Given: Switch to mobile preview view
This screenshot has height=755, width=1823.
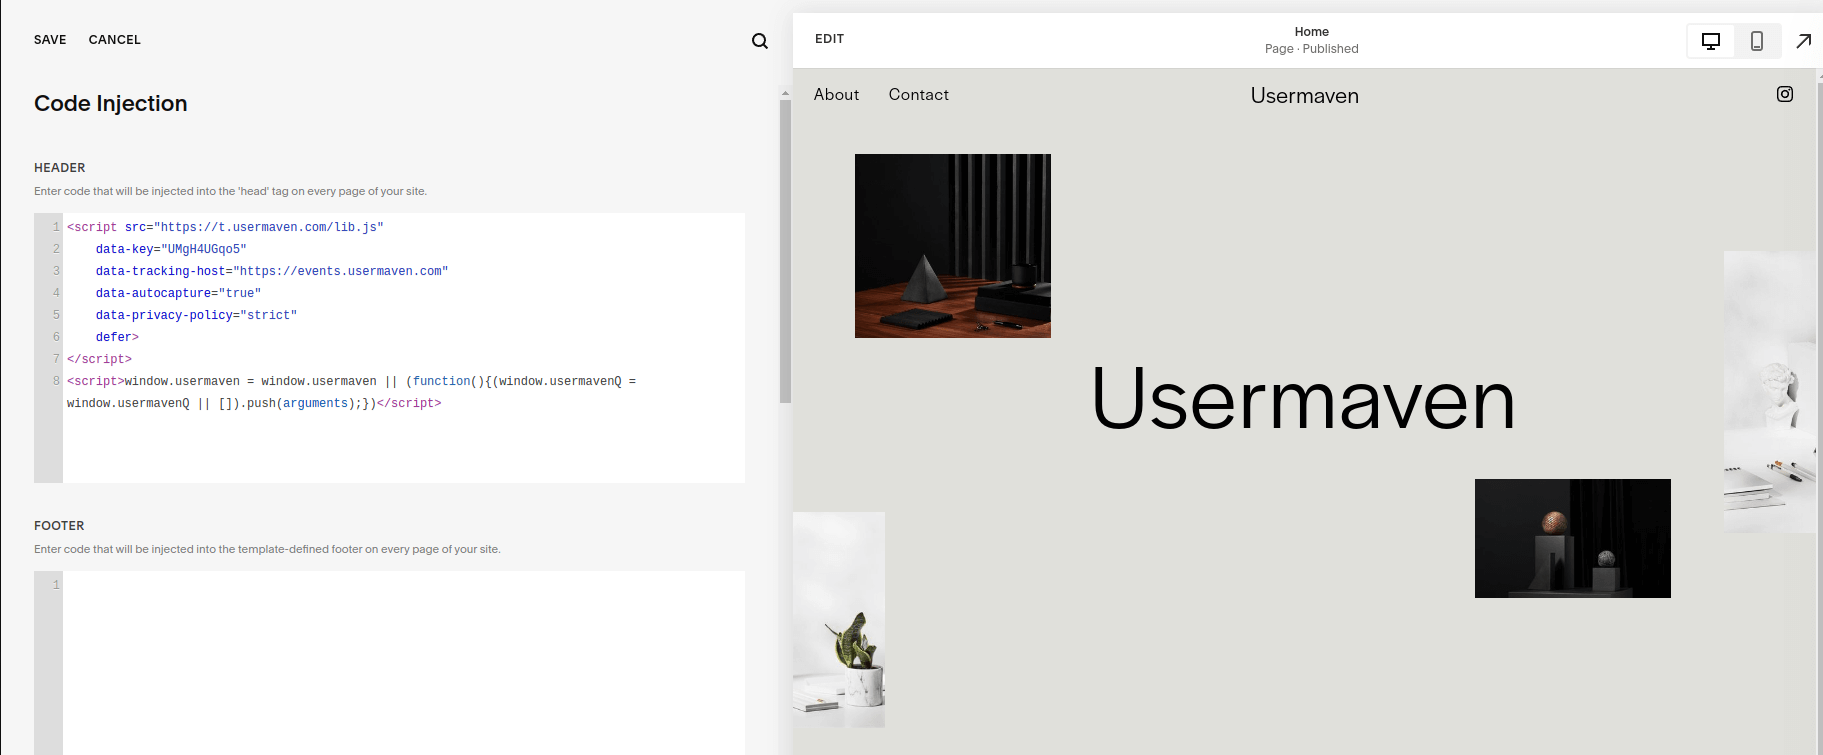Looking at the screenshot, I should (1756, 41).
